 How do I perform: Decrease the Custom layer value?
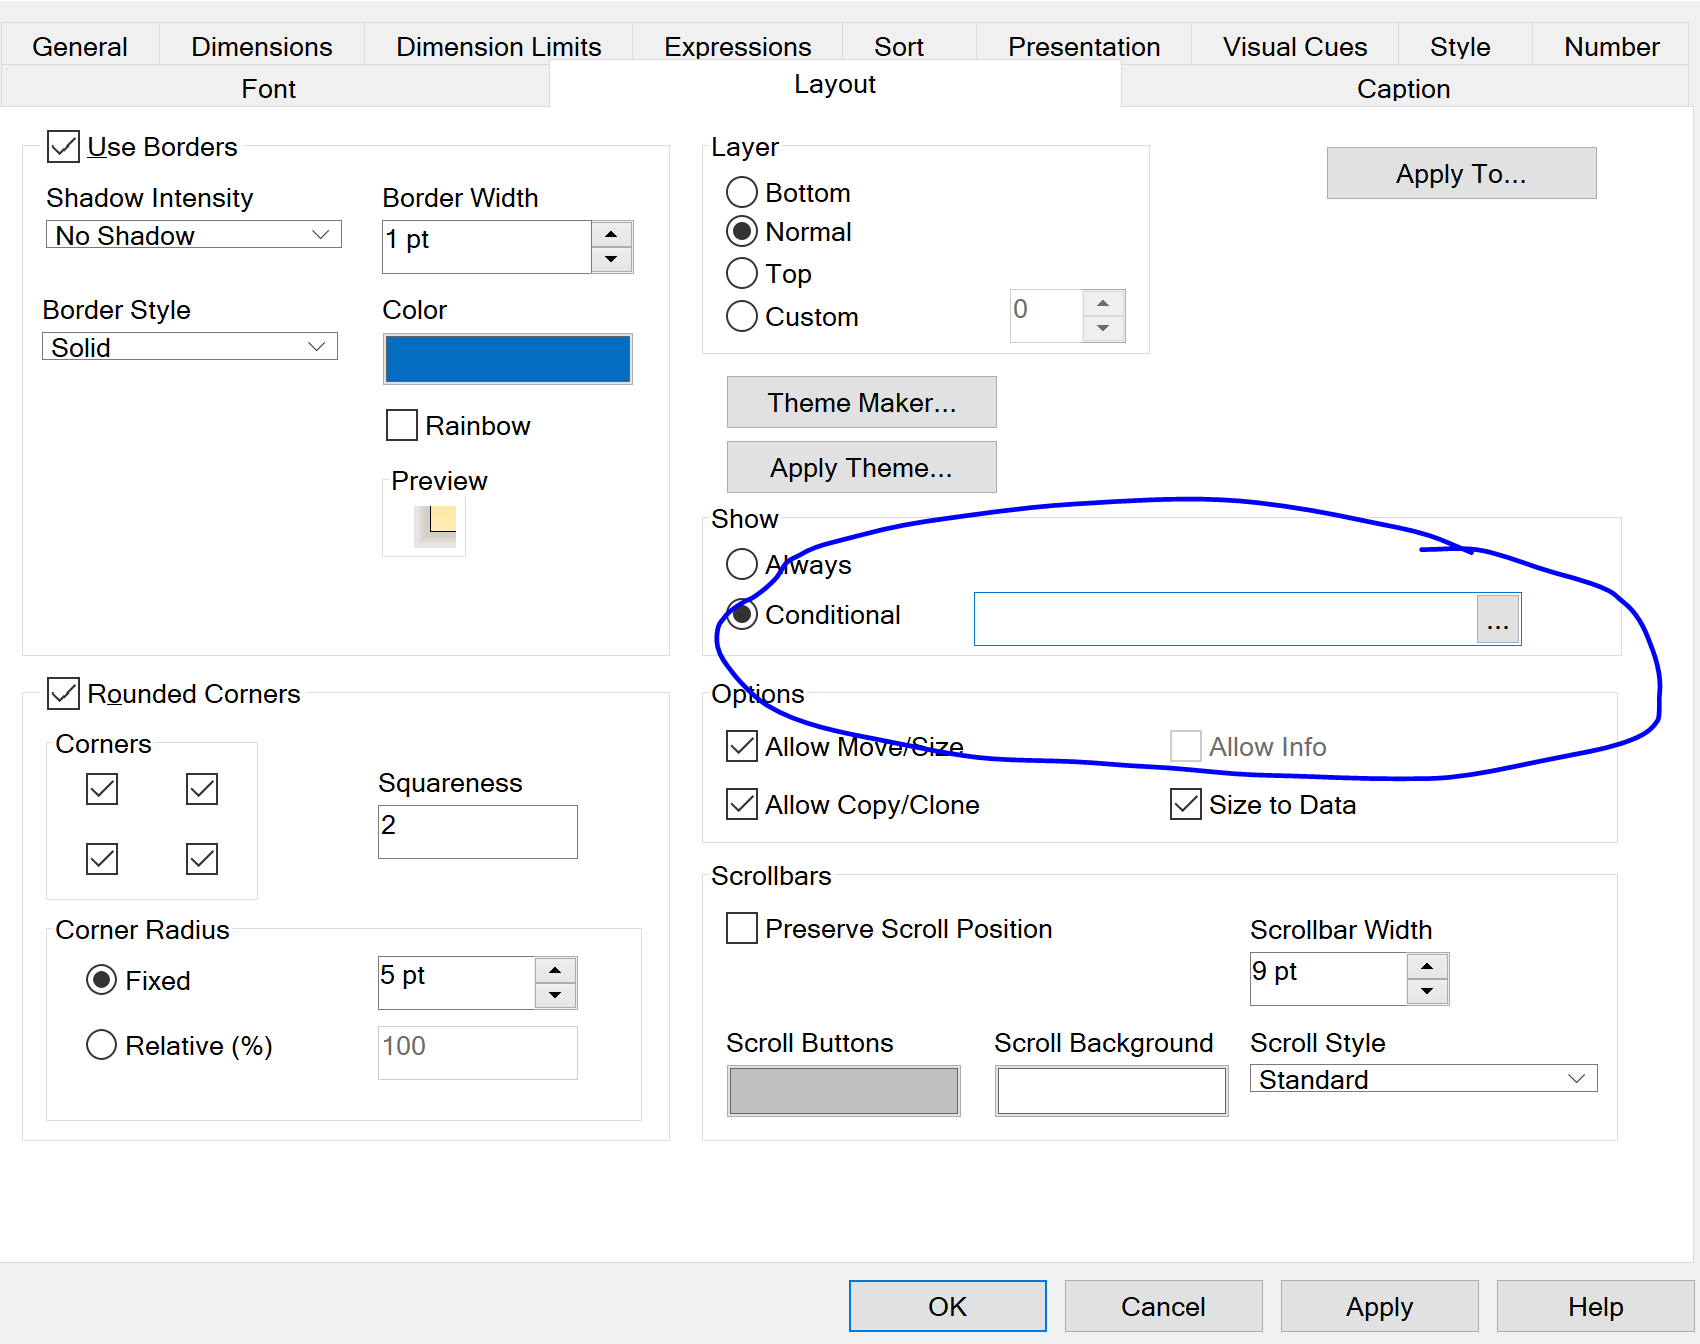click(1103, 328)
